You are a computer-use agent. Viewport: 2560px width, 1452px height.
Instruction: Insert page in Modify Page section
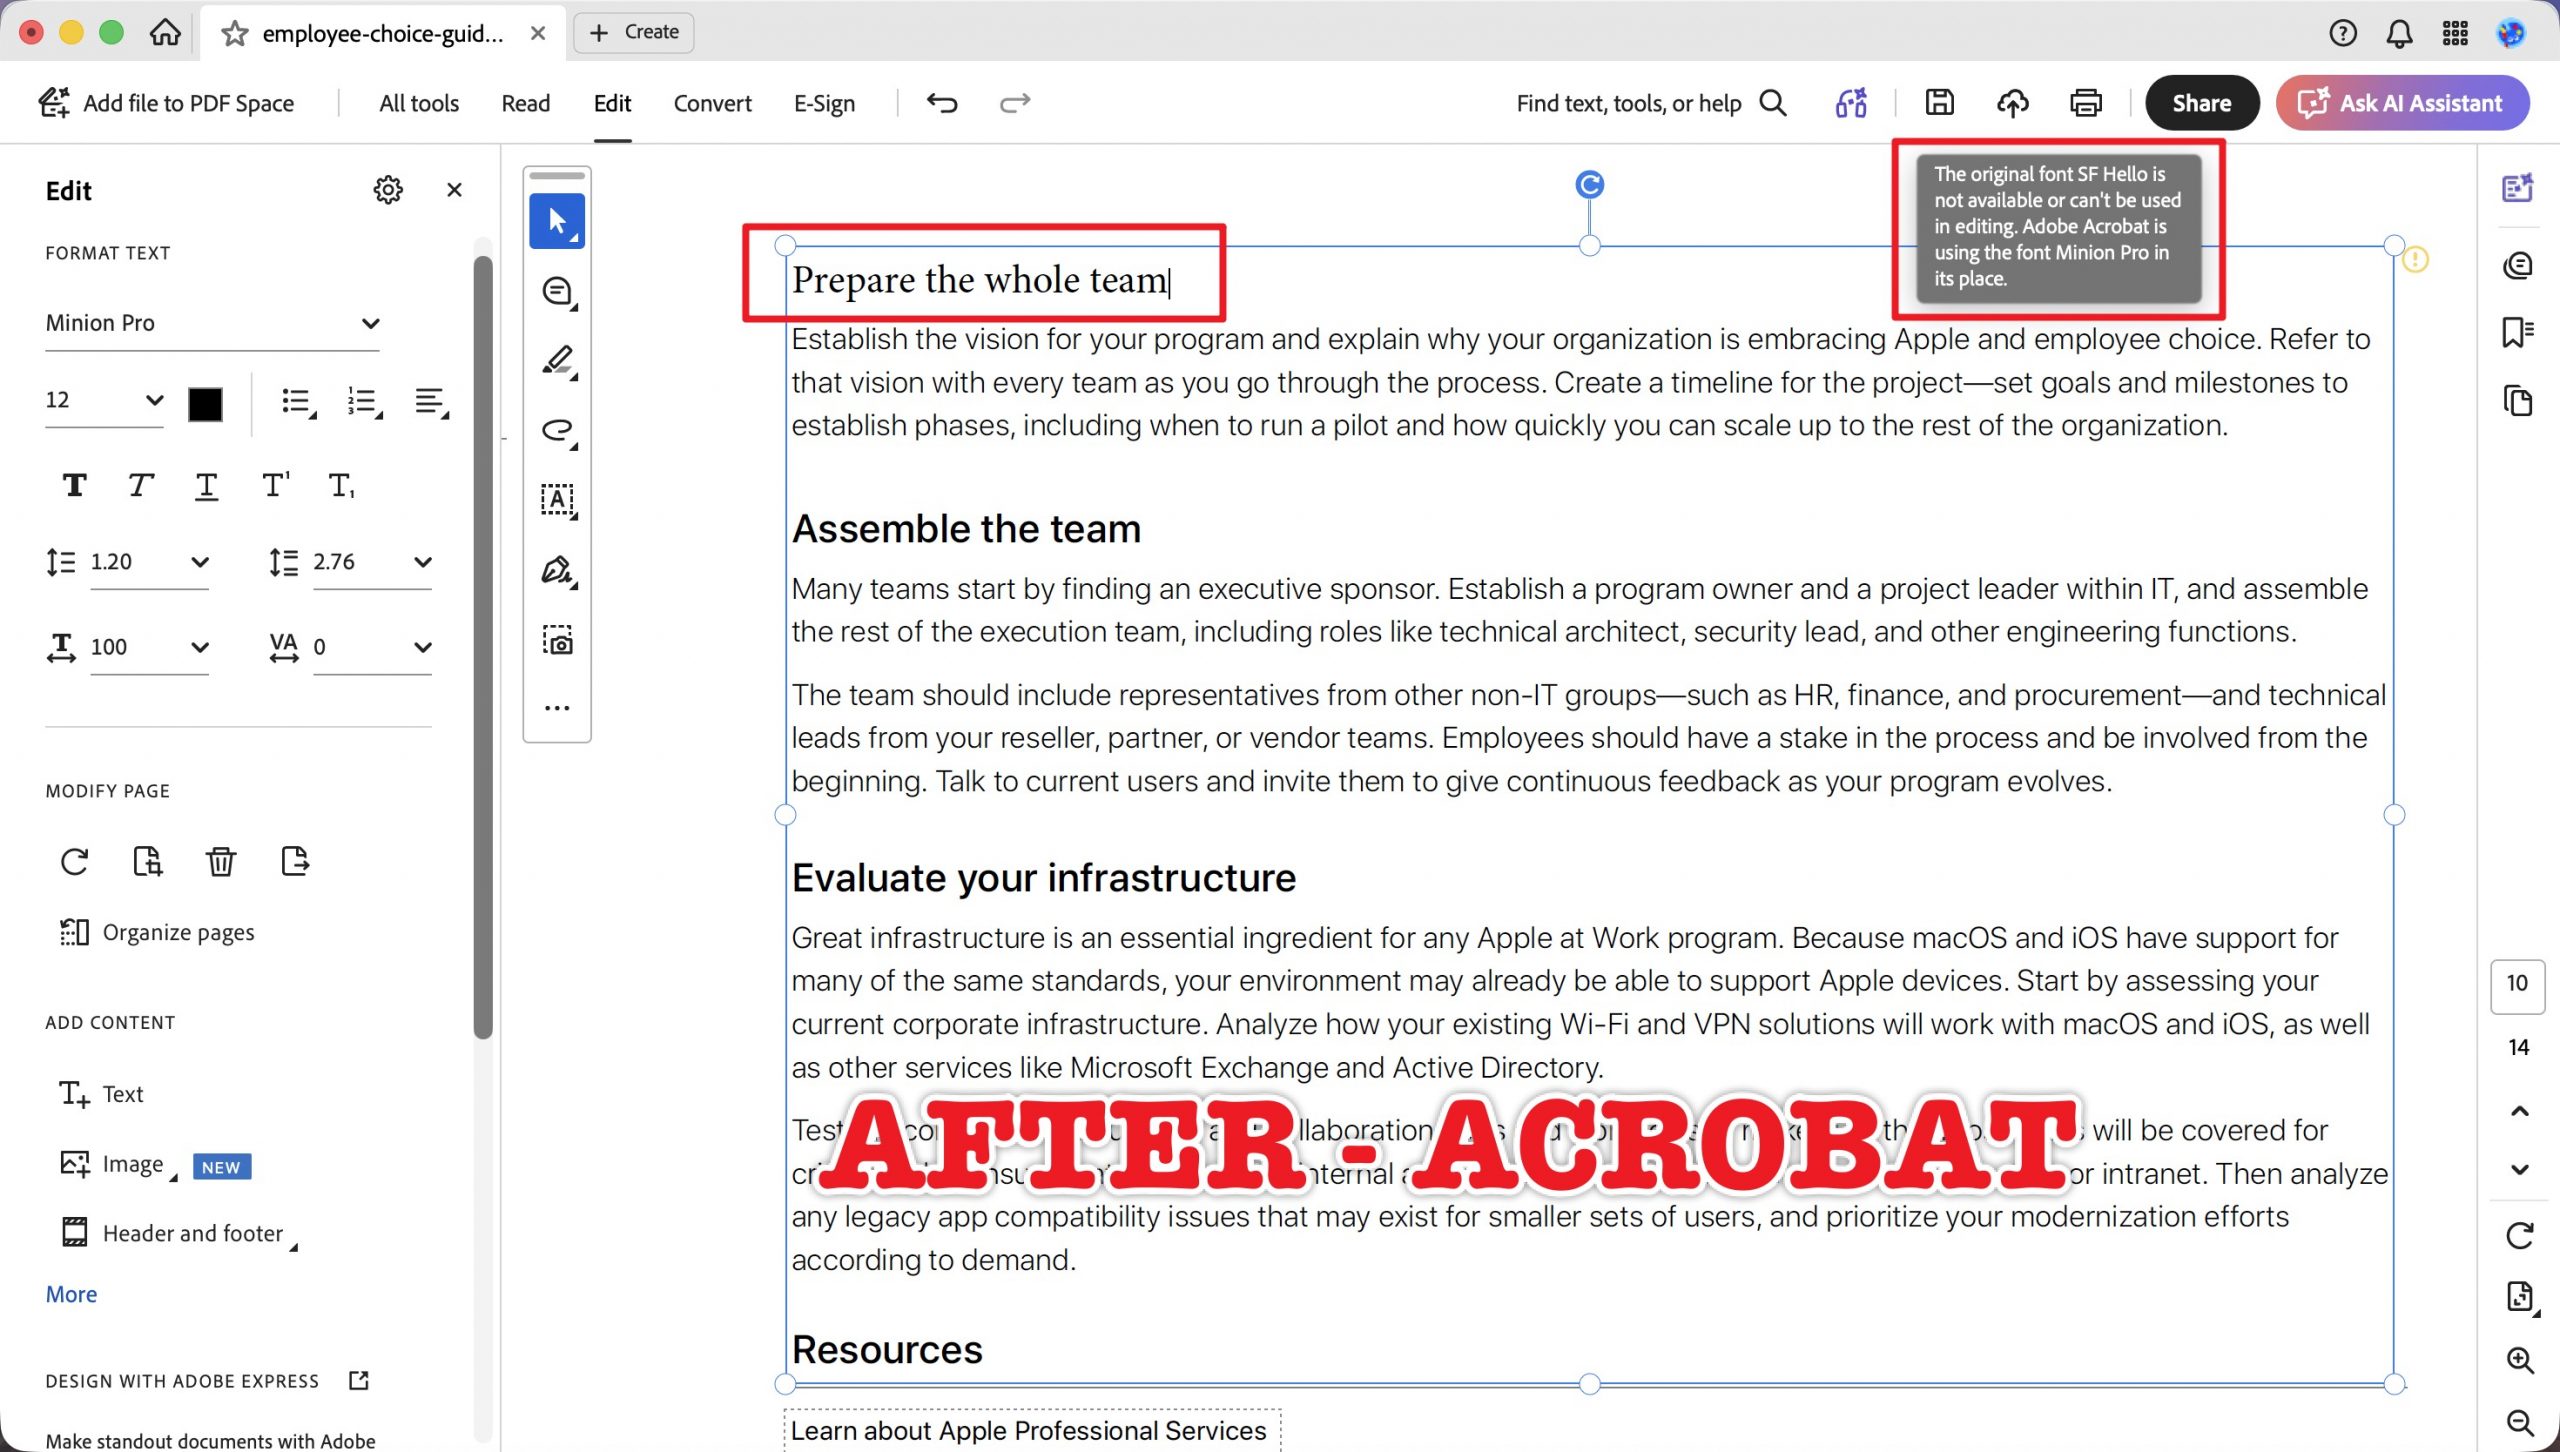[148, 861]
